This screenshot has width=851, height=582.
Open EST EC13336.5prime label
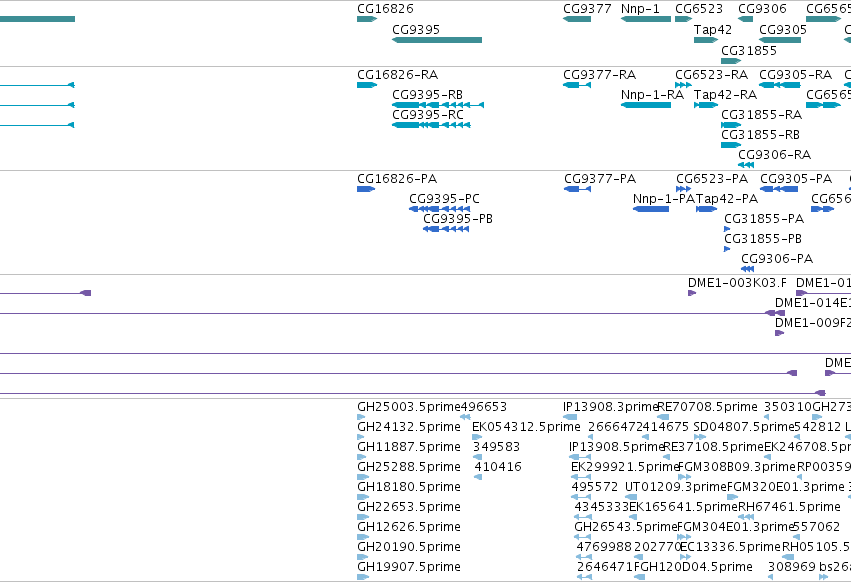coord(730,547)
